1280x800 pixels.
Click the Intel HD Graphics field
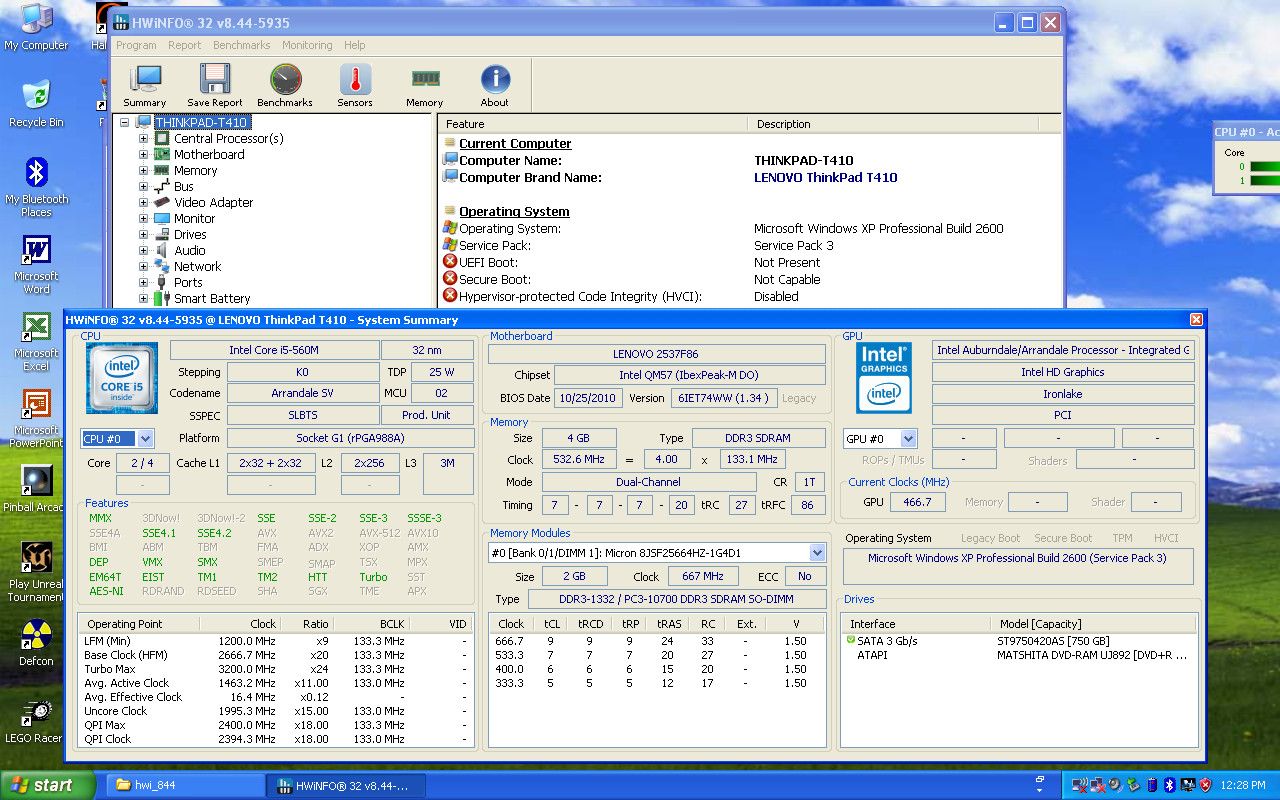tap(1063, 372)
